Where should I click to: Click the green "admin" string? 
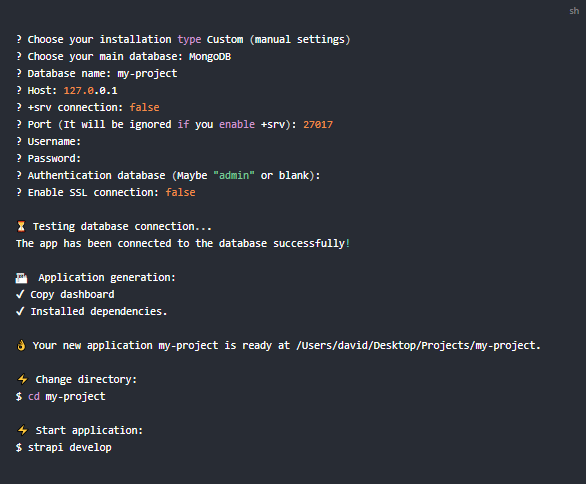tap(234, 176)
